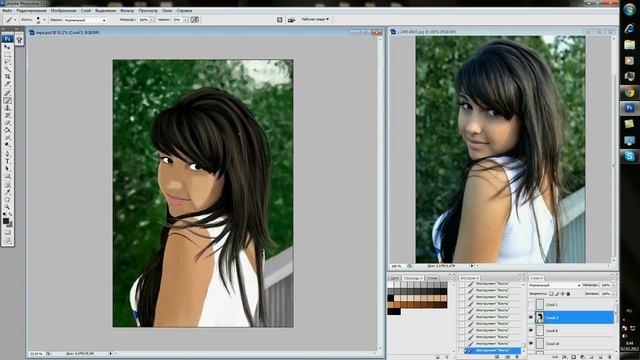Select the Rectangular Marquee tool
Screen dimensions: 640x360
click(x=7, y=54)
